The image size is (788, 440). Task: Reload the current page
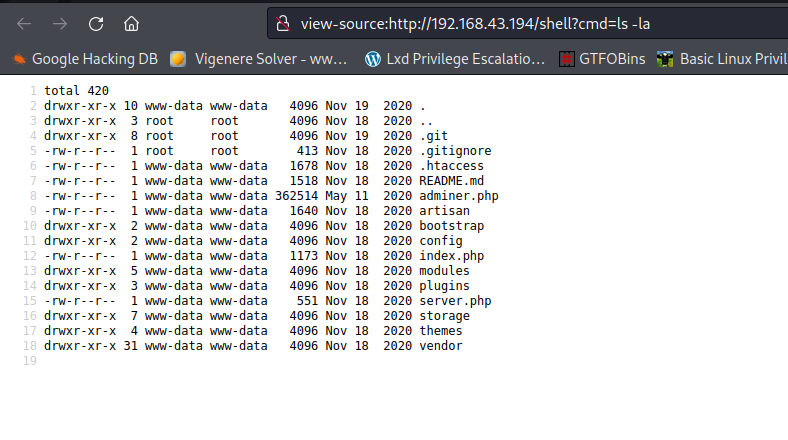[x=96, y=22]
